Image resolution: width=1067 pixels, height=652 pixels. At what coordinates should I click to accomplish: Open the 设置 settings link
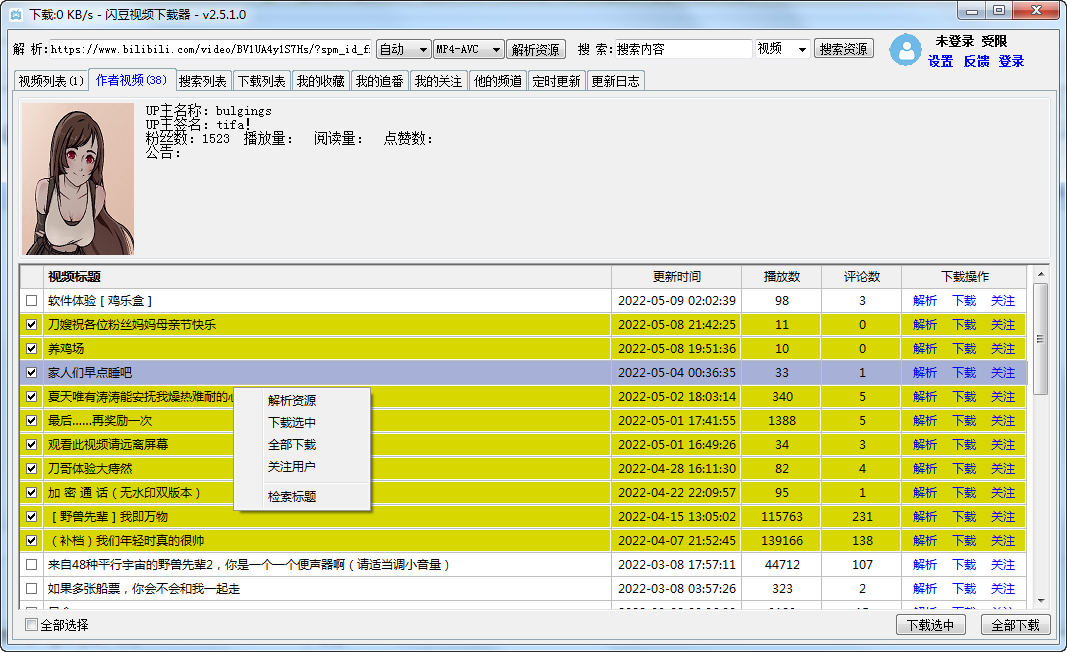pos(940,61)
